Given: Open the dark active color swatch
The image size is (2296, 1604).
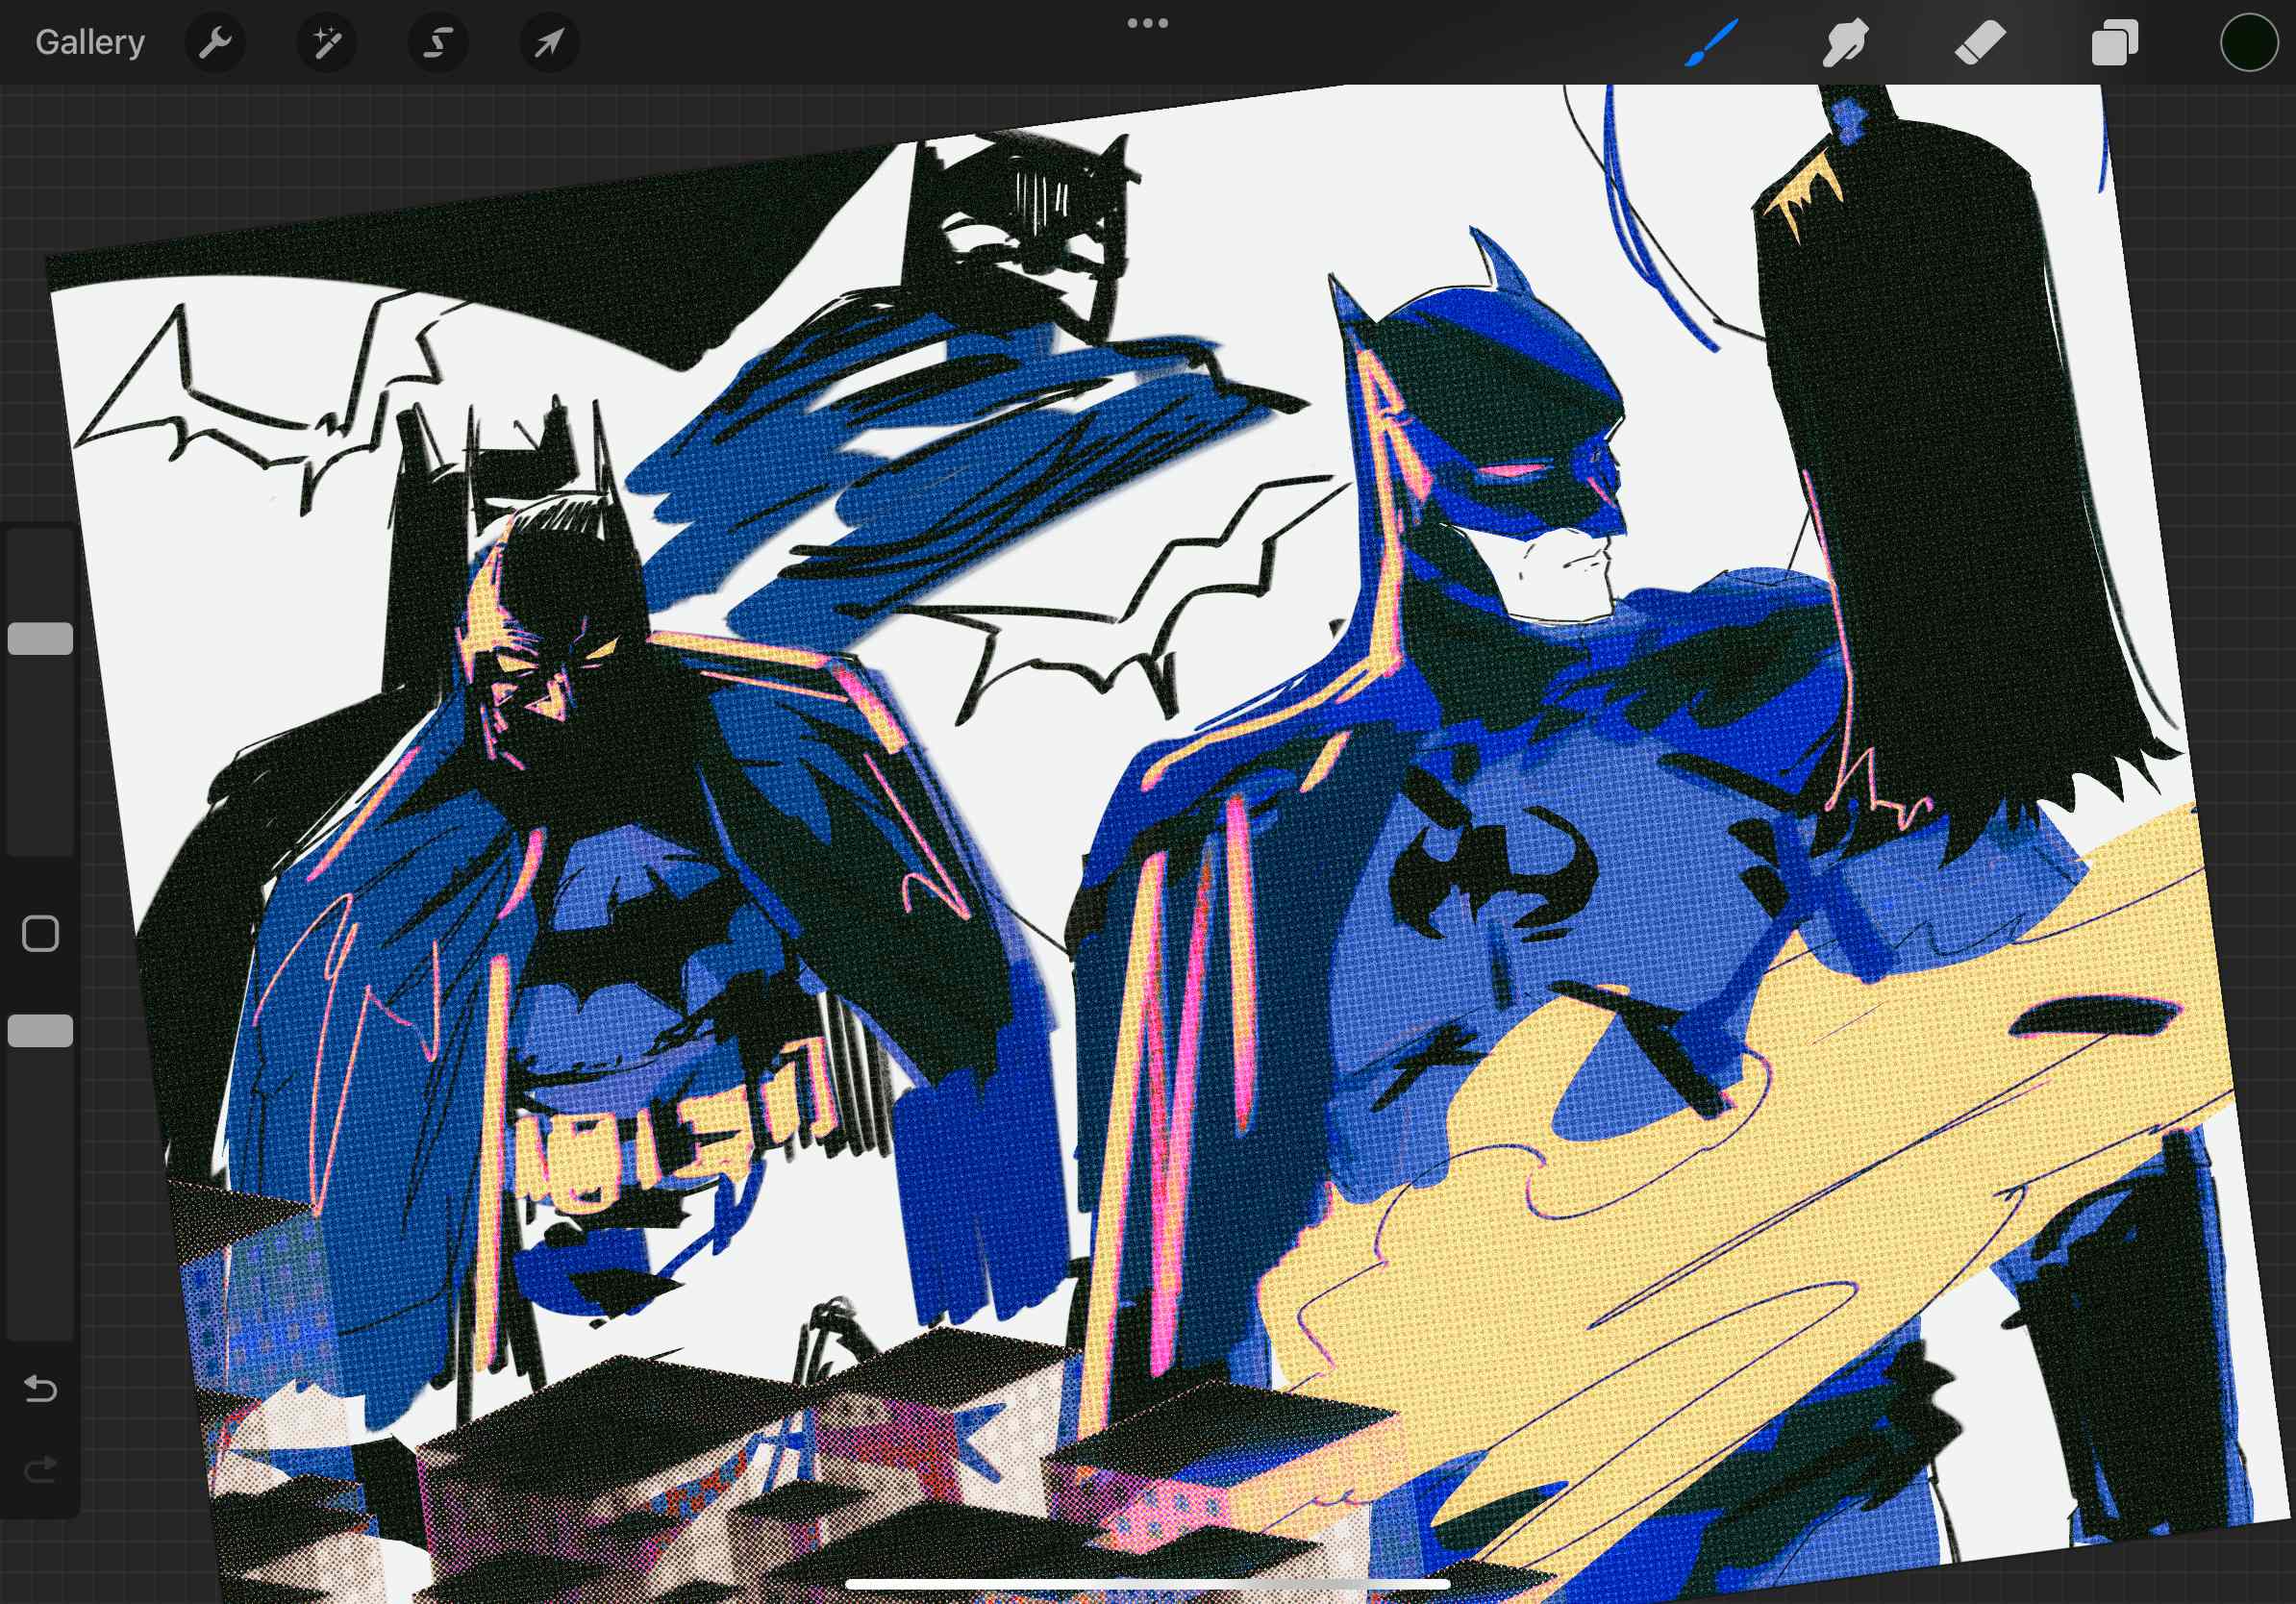Looking at the screenshot, I should (2248, 43).
